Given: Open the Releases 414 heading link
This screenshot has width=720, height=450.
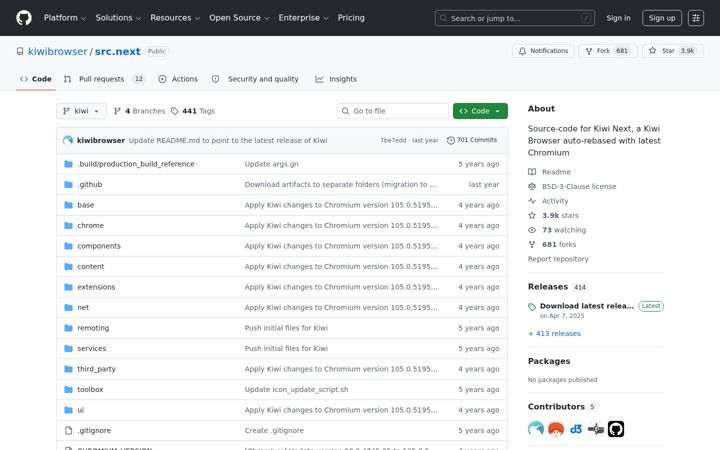Looking at the screenshot, I should pyautogui.click(x=557, y=287).
